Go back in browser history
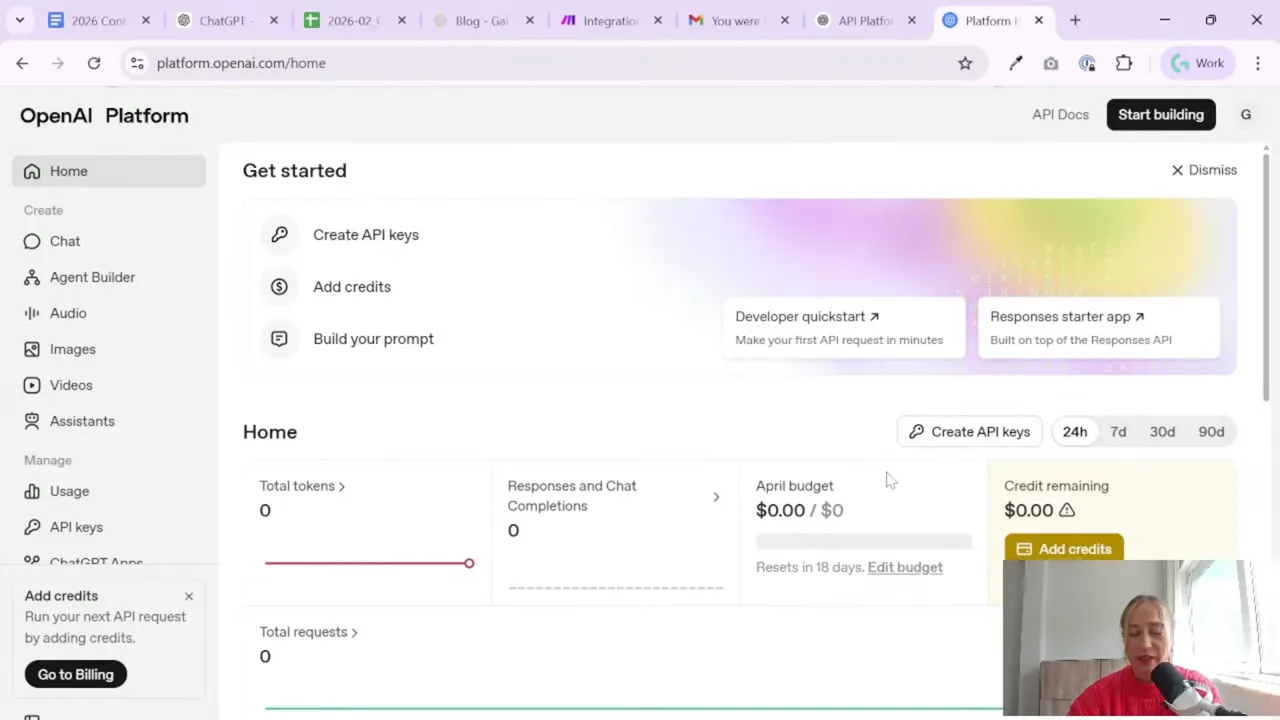1280x720 pixels. pyautogui.click(x=22, y=63)
